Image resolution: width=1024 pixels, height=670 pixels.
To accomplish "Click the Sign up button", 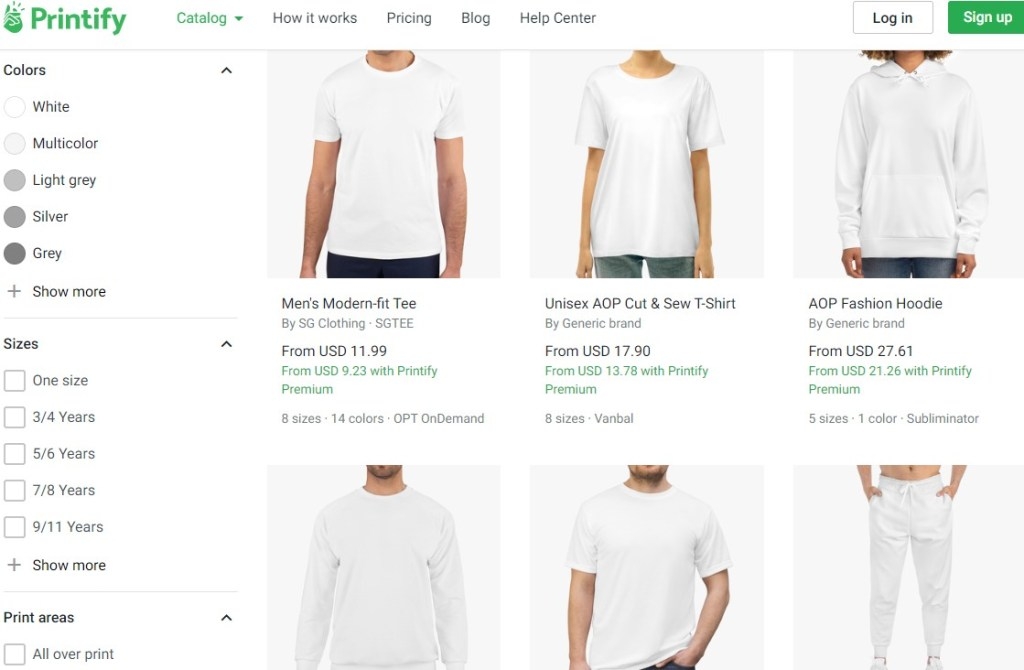I will coord(986,18).
